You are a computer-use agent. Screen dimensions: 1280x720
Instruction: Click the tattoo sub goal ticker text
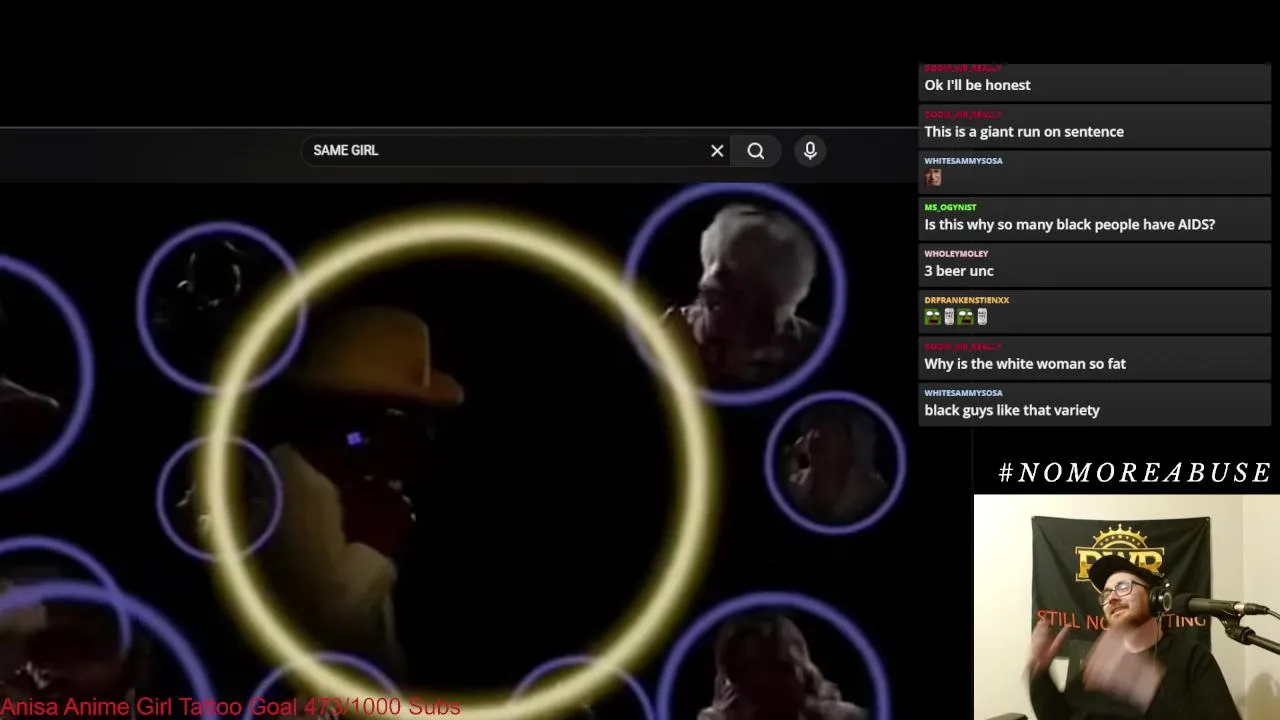point(230,707)
